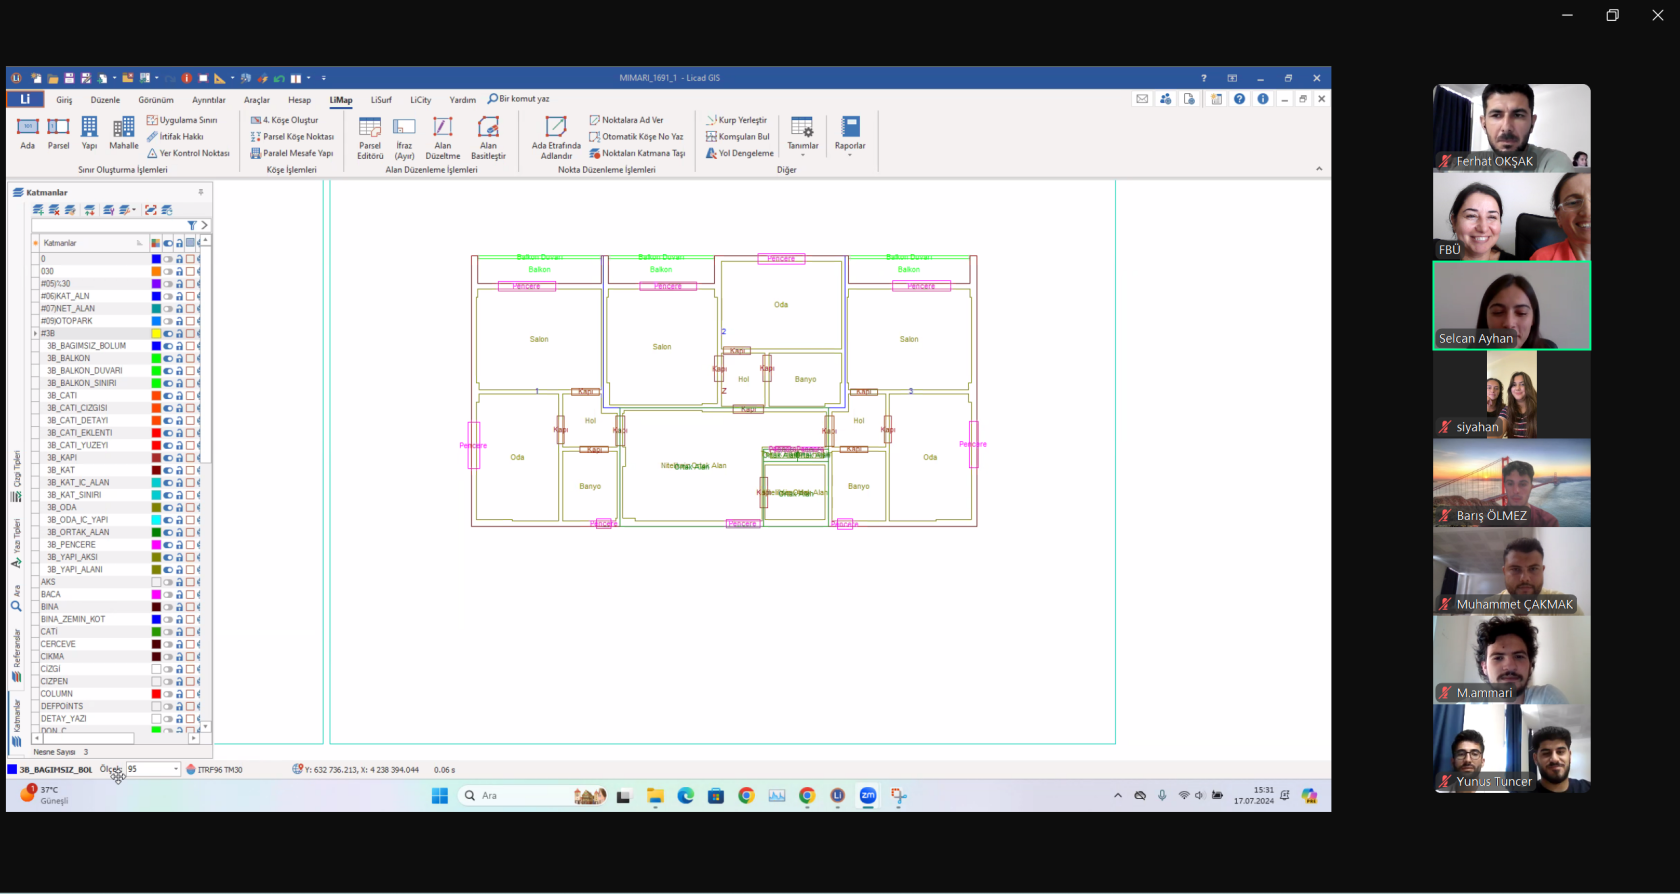Select the Ada boundary tool

point(27,133)
